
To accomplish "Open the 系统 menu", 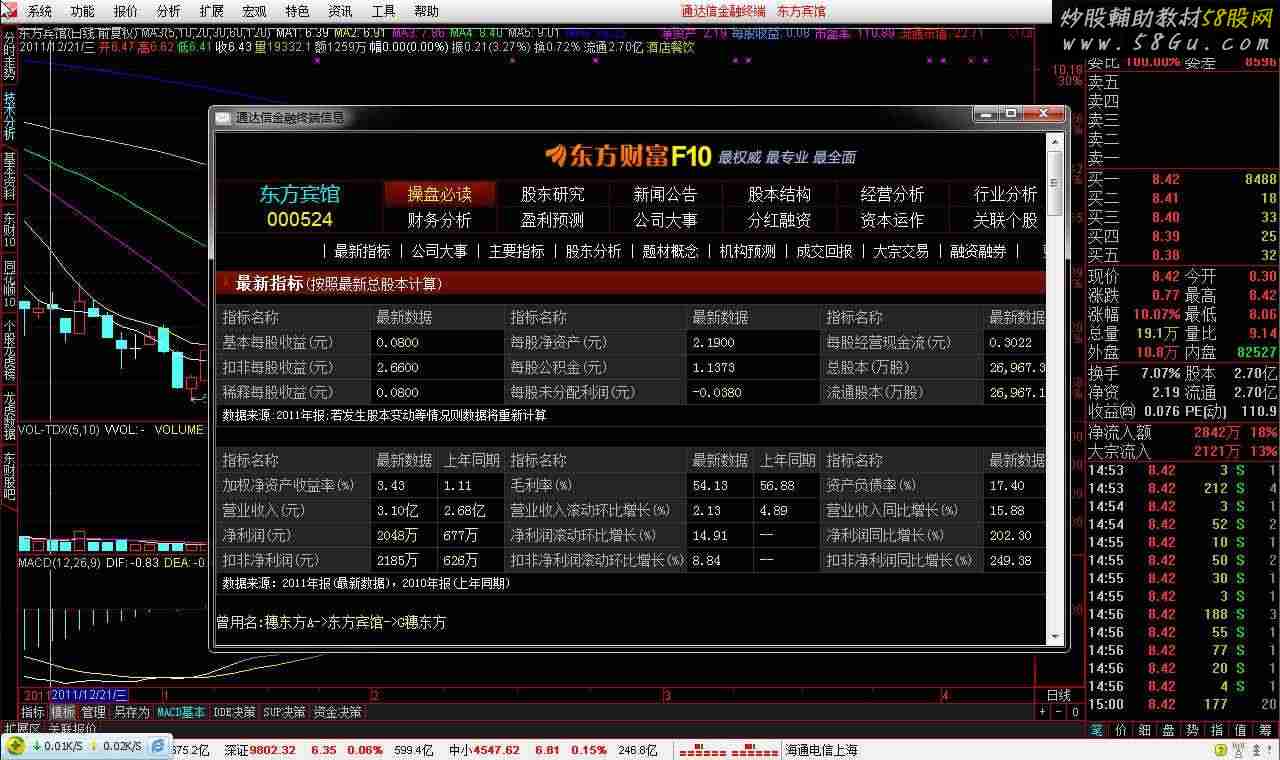I will coord(40,11).
